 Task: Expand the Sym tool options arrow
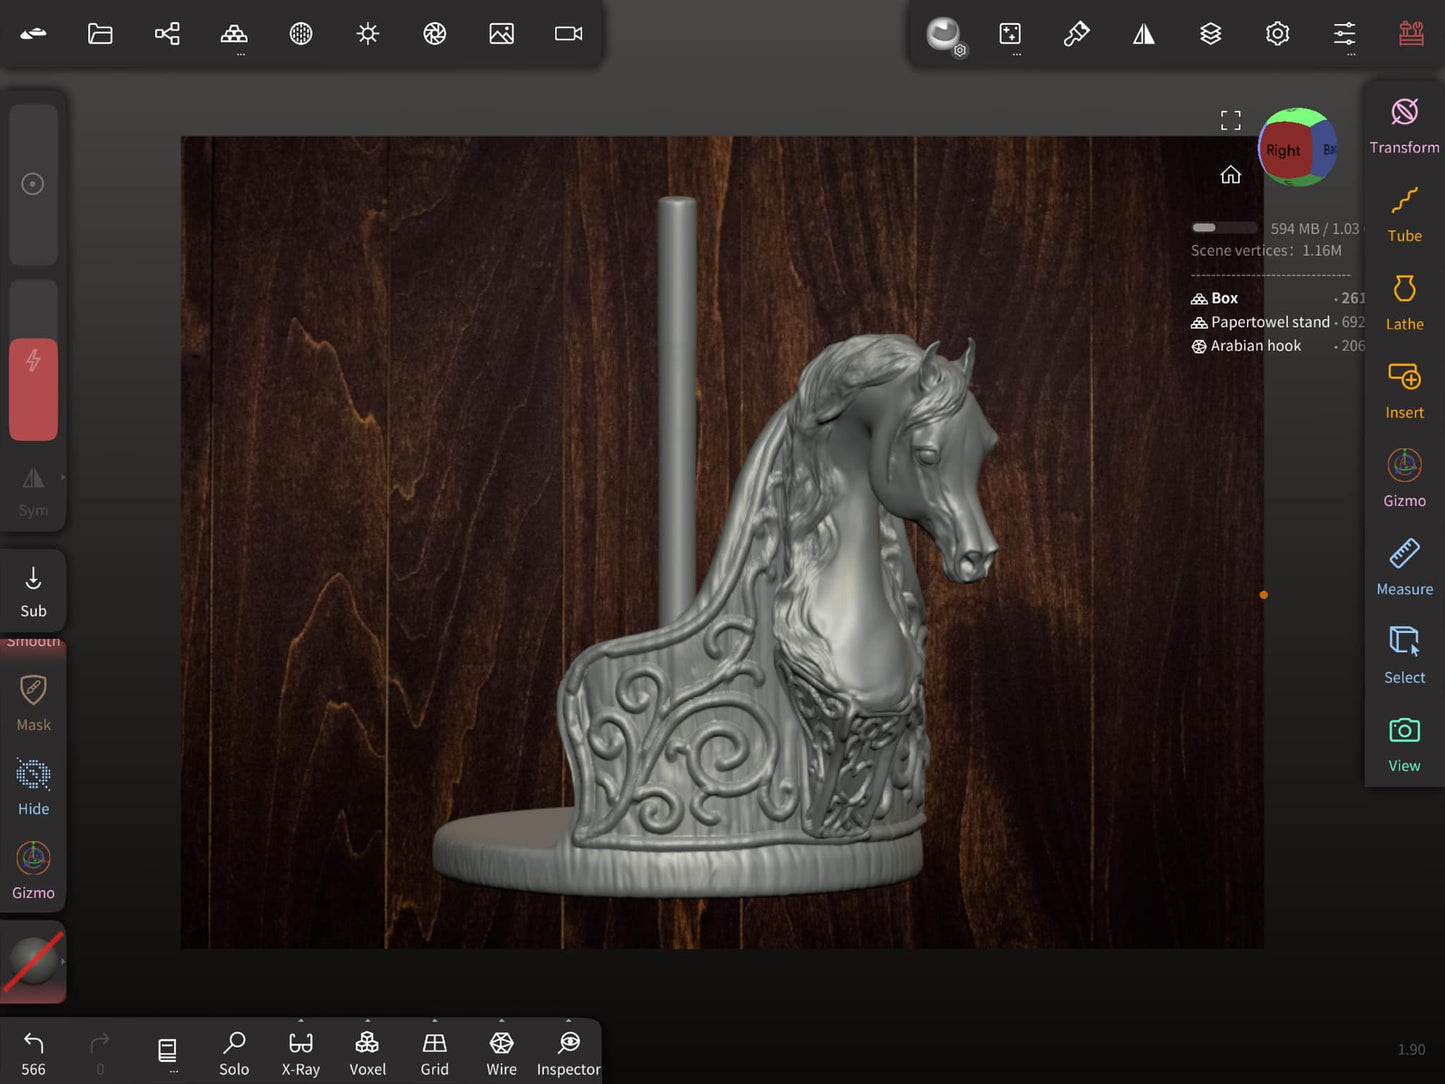click(x=63, y=477)
